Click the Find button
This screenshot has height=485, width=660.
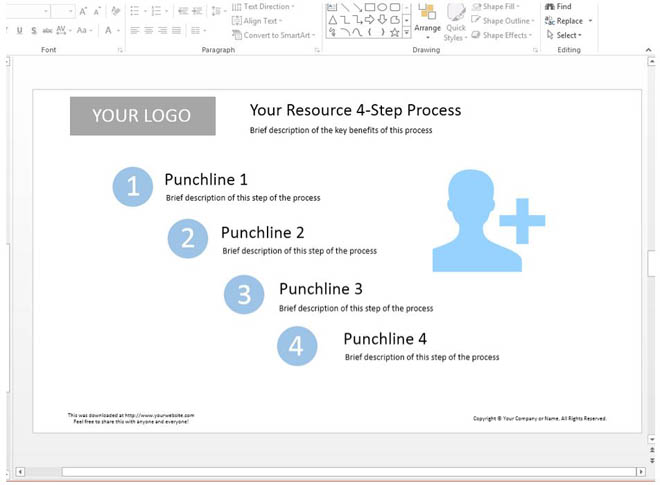pyautogui.click(x=558, y=7)
